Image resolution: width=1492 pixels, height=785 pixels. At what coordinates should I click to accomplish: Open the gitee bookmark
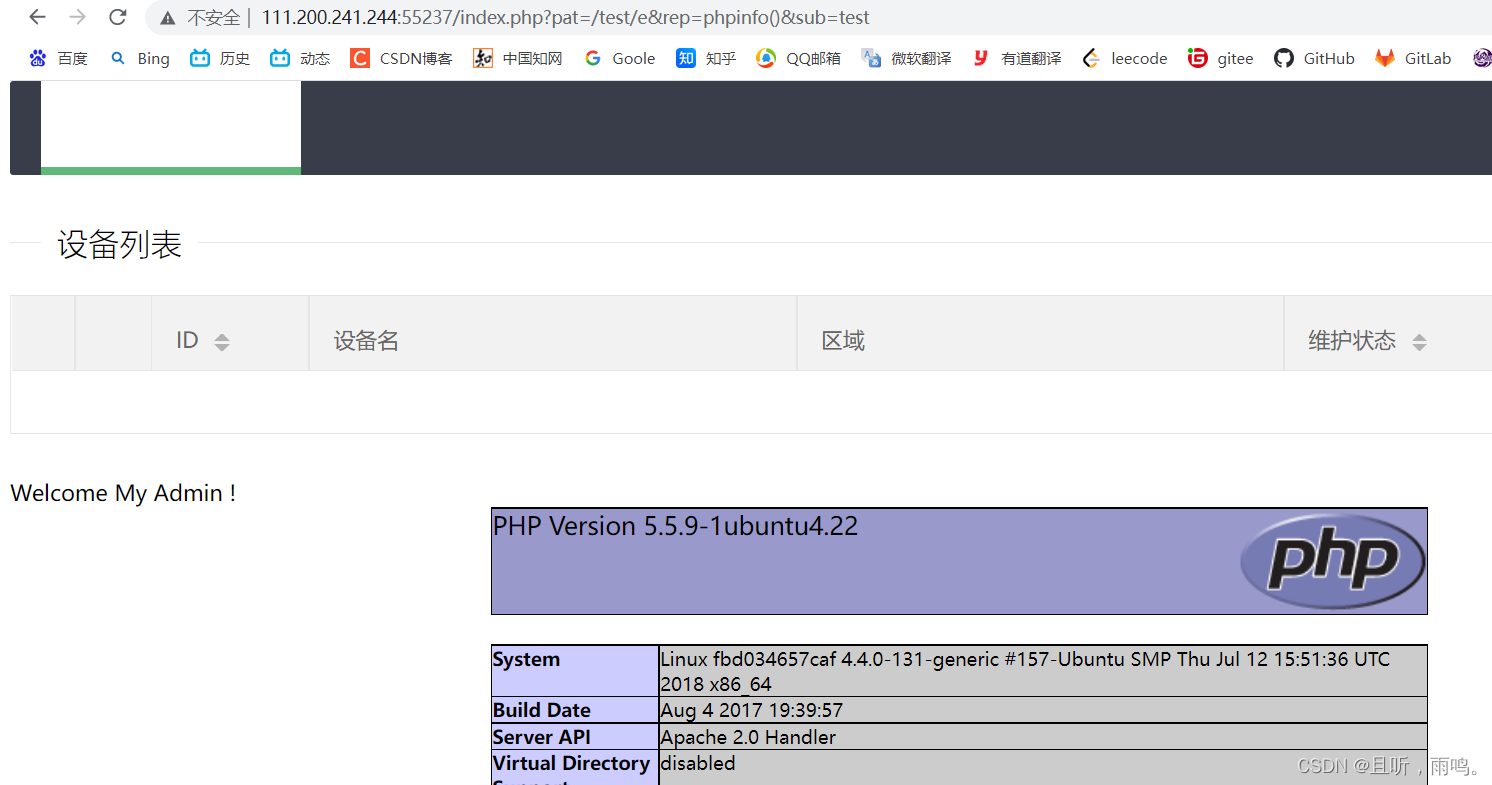coord(1221,58)
